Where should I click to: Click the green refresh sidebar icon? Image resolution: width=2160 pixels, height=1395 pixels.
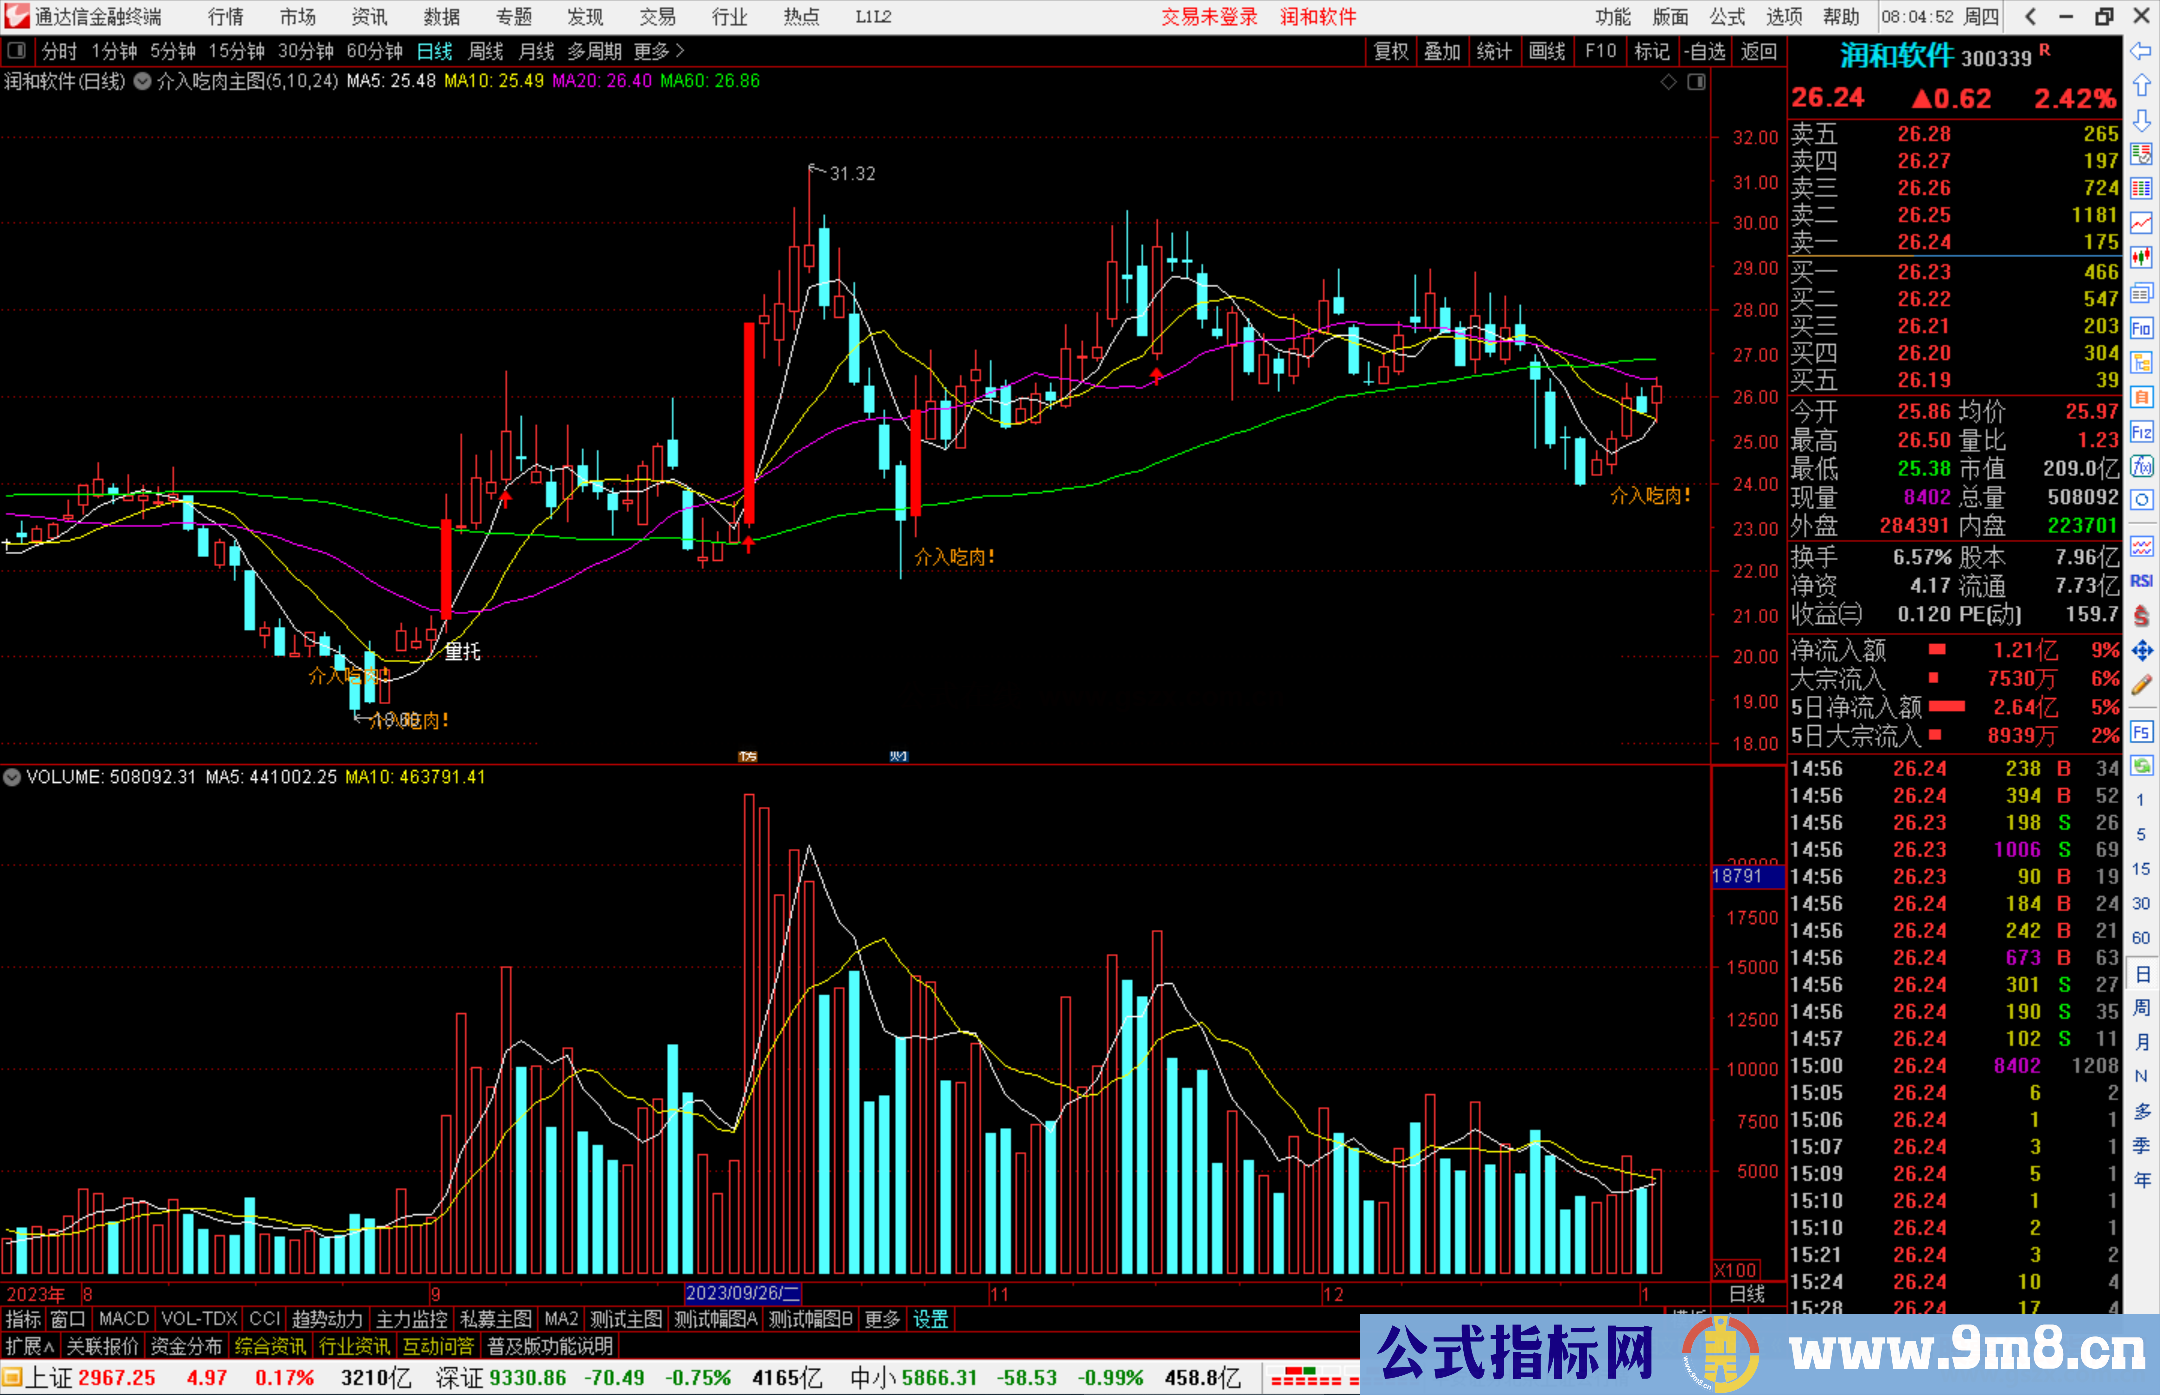(x=2141, y=766)
